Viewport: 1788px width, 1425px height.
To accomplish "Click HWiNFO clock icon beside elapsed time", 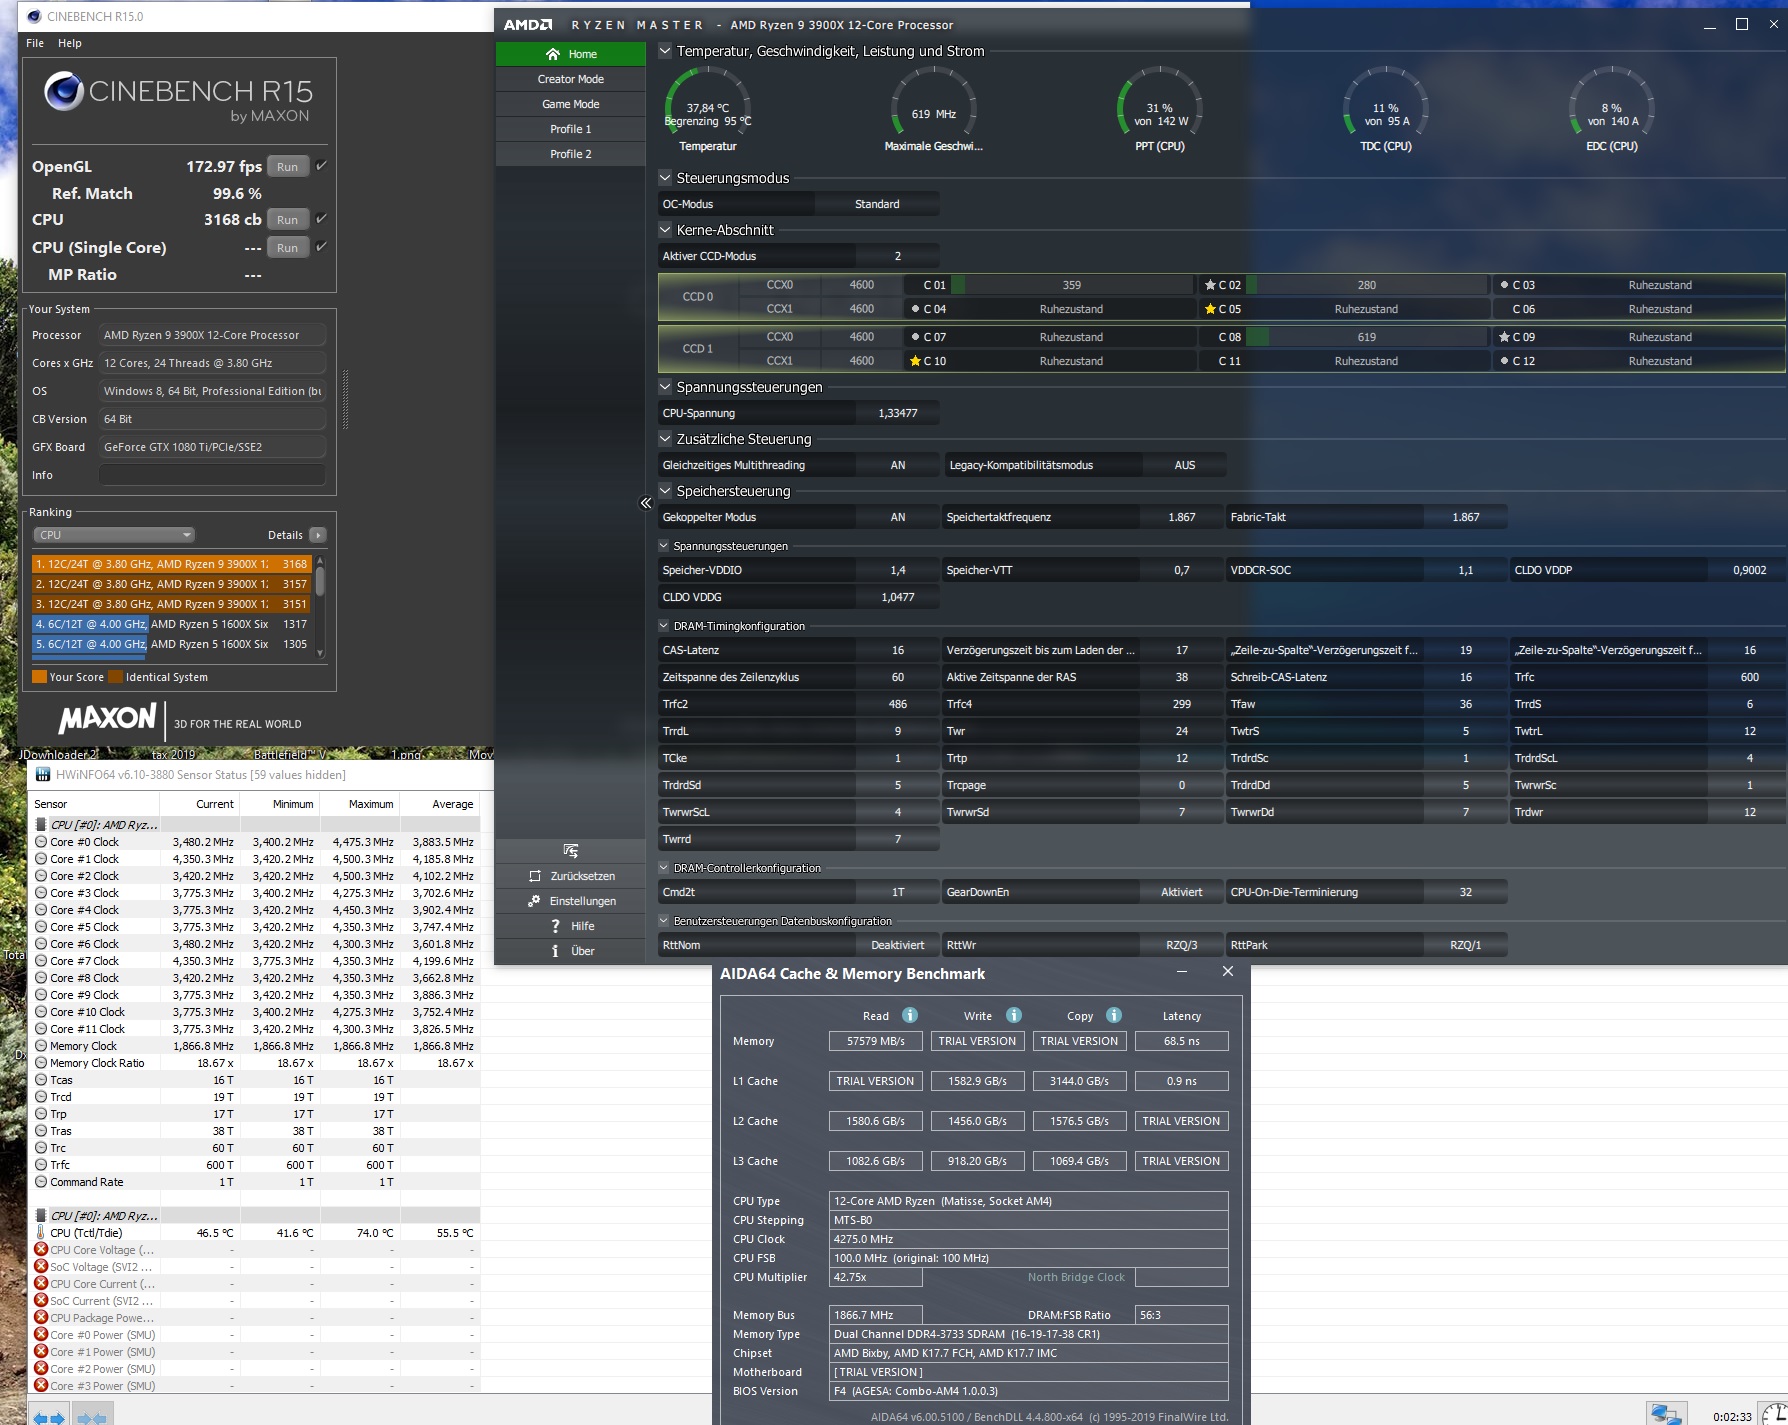I will tap(1775, 1415).
